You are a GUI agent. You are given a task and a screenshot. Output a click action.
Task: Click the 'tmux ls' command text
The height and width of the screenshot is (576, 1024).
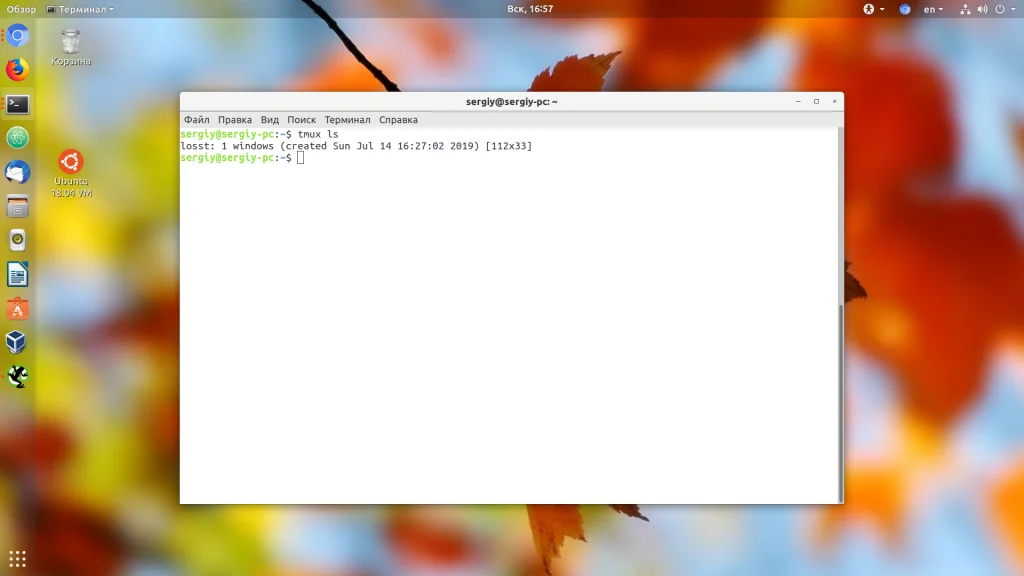(x=318, y=135)
